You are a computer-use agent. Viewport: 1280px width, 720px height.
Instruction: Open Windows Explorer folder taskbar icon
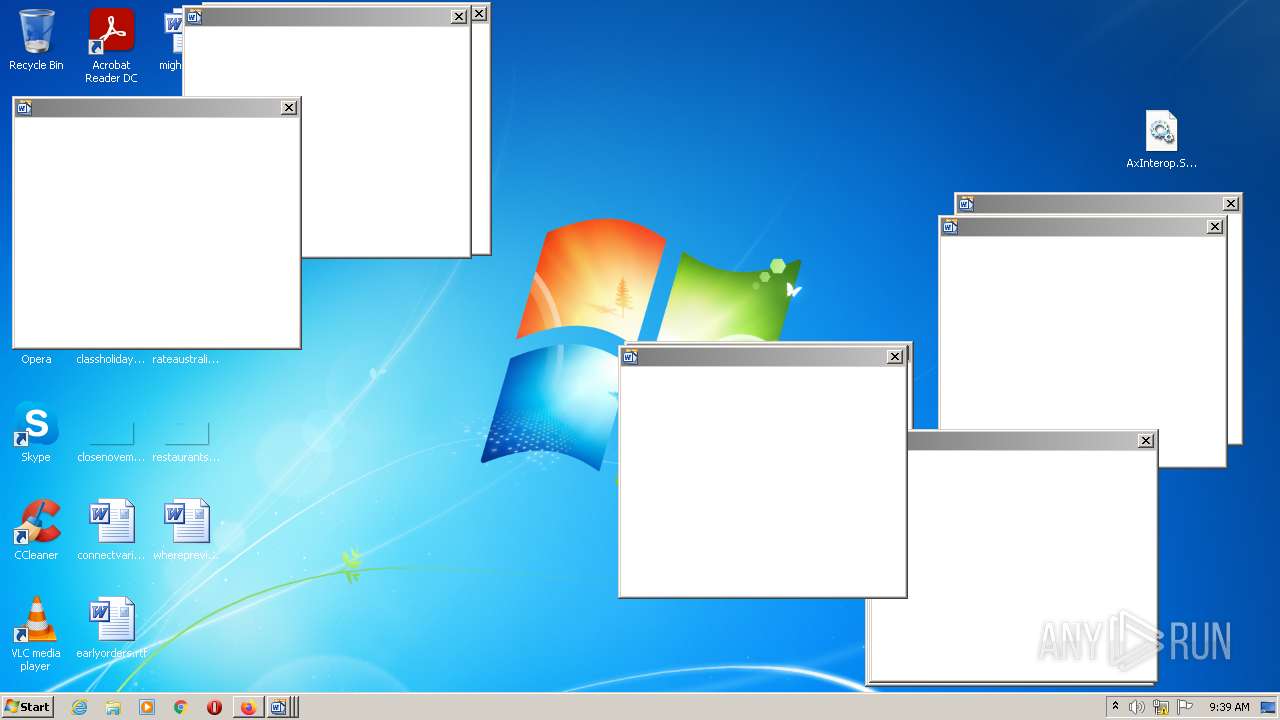113,707
